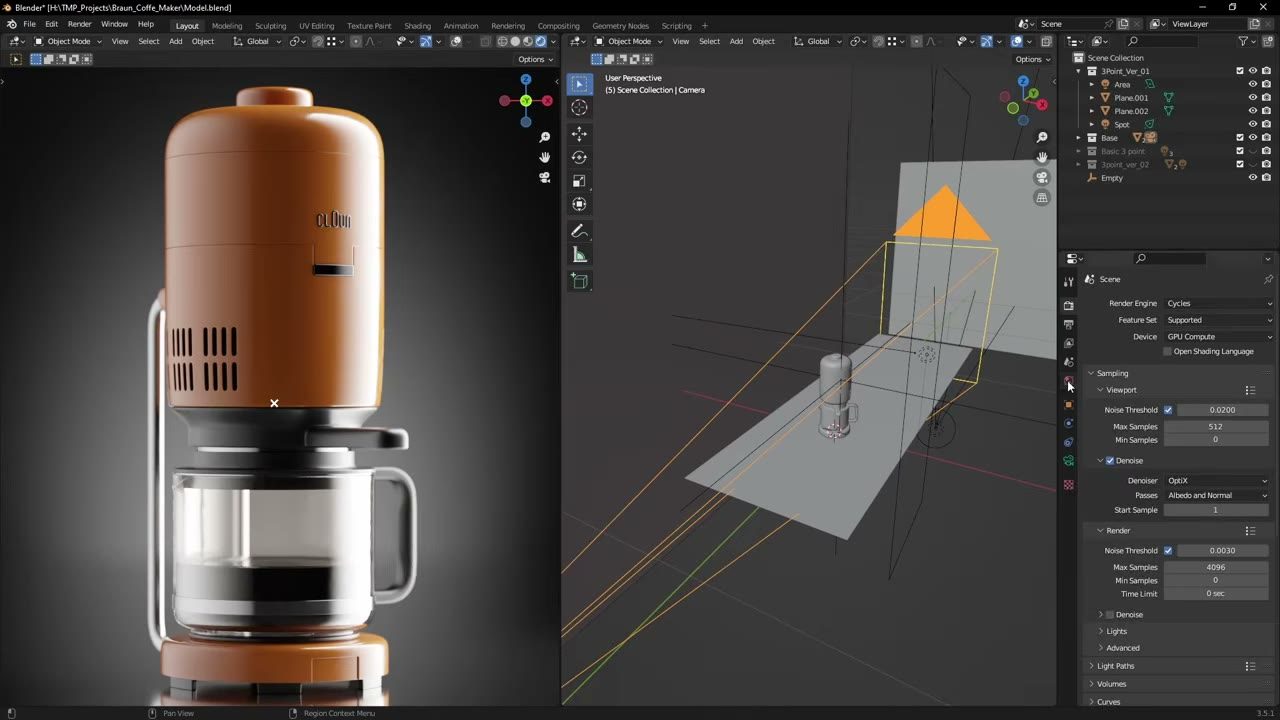Image resolution: width=1280 pixels, height=720 pixels.
Task: Toggle viewport Denoise checkbox
Action: (x=1110, y=461)
